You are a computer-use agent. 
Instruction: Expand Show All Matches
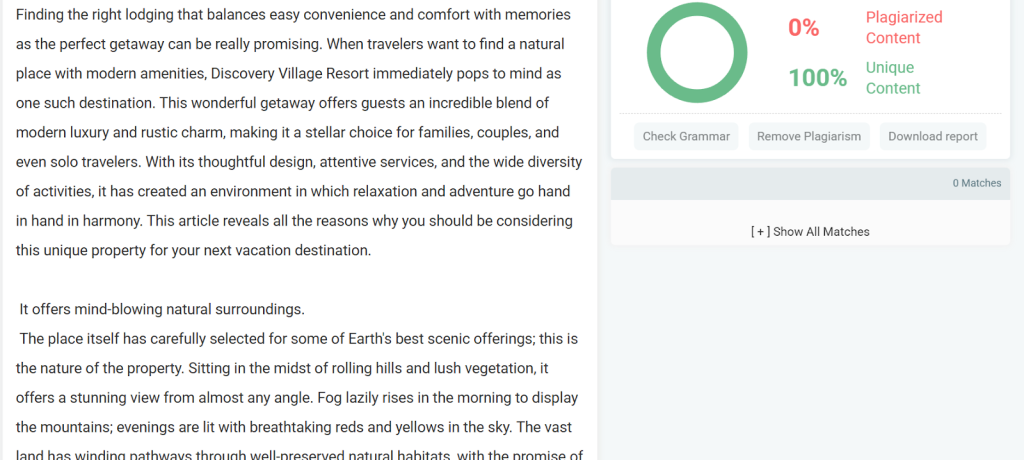click(810, 231)
